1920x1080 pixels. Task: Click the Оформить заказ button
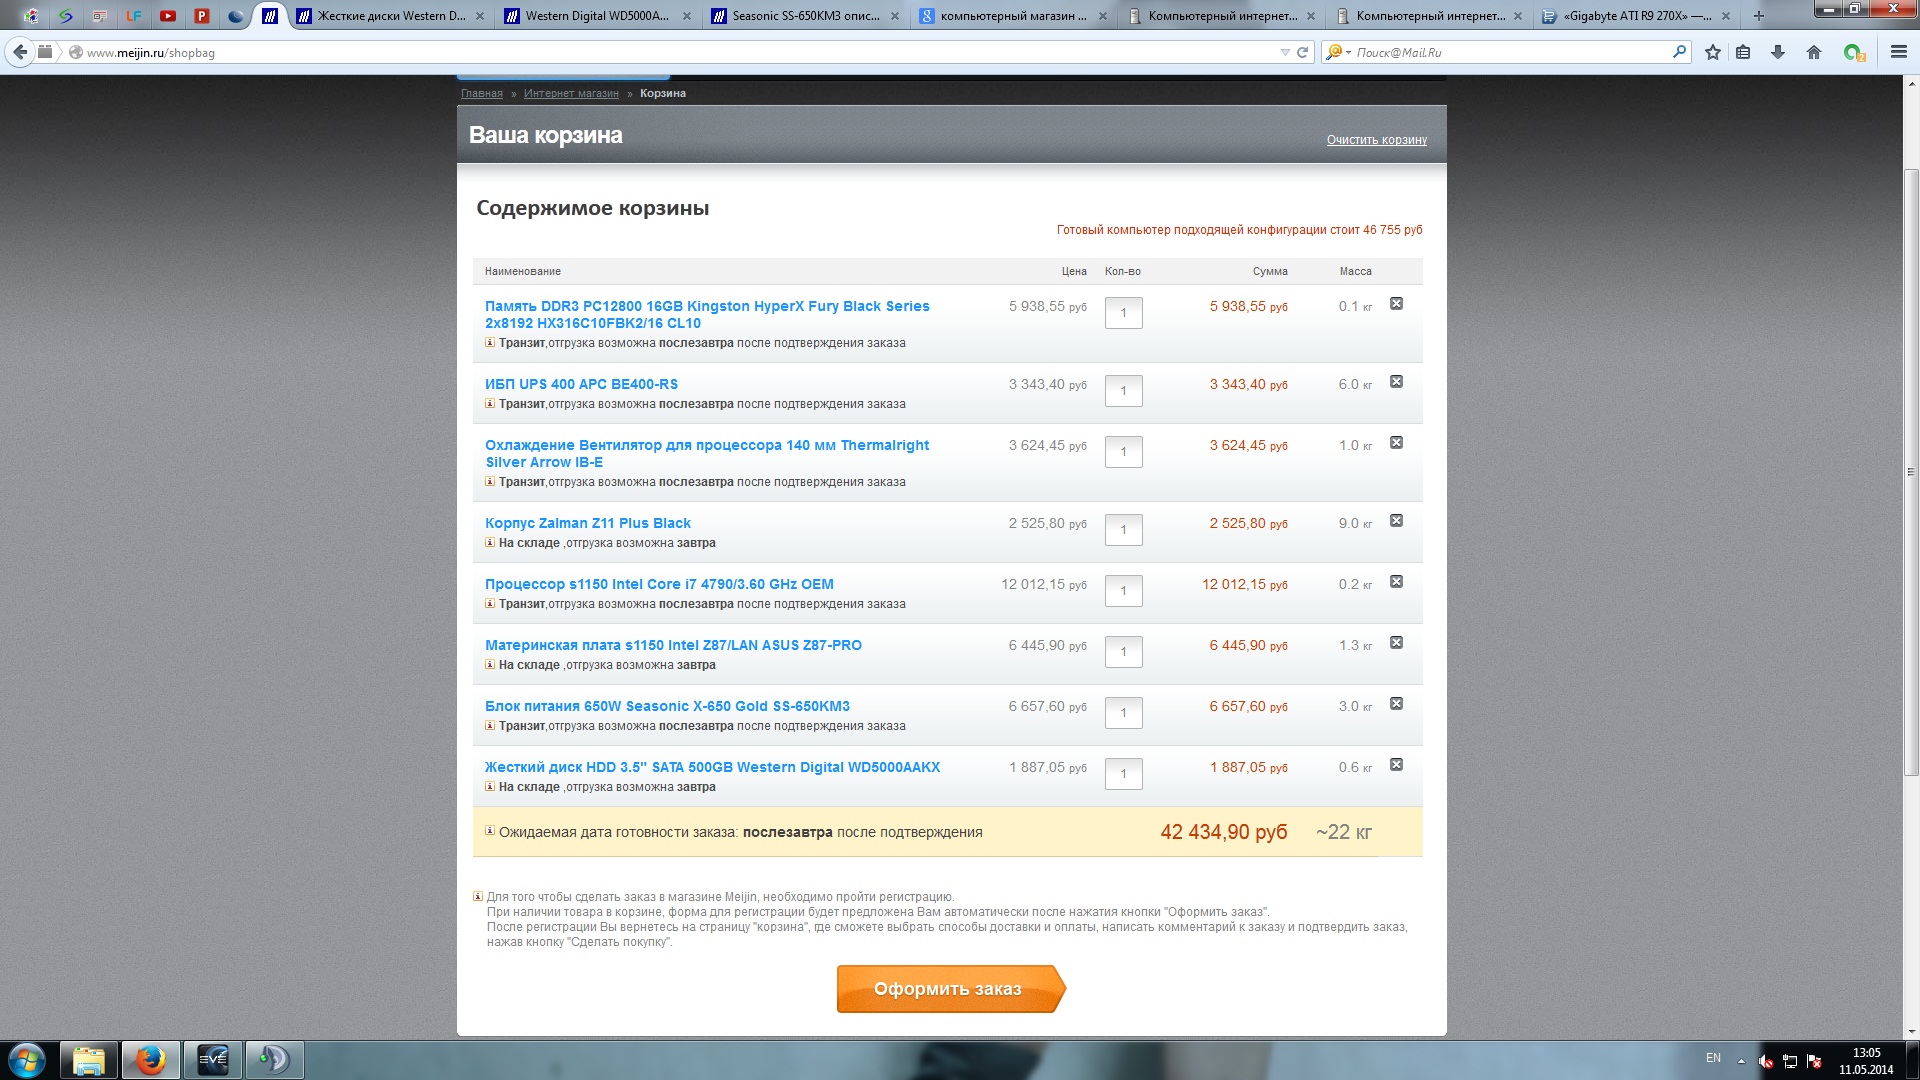(x=949, y=989)
